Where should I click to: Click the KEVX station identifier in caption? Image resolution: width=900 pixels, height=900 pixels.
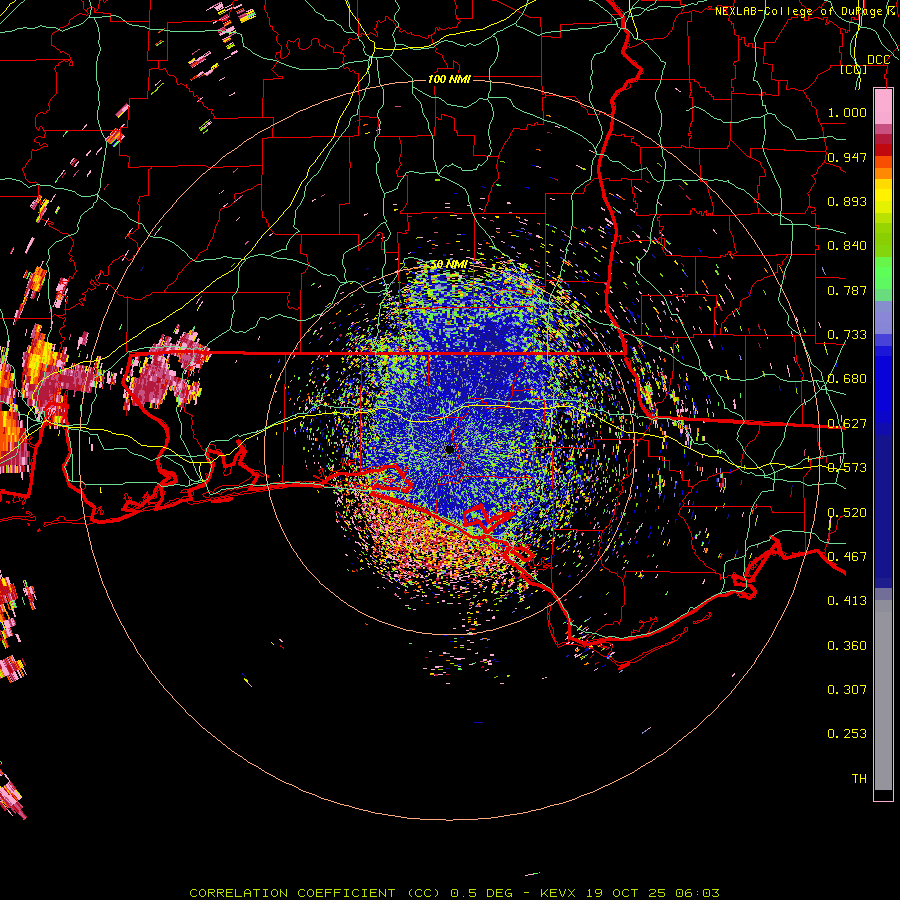click(558, 893)
